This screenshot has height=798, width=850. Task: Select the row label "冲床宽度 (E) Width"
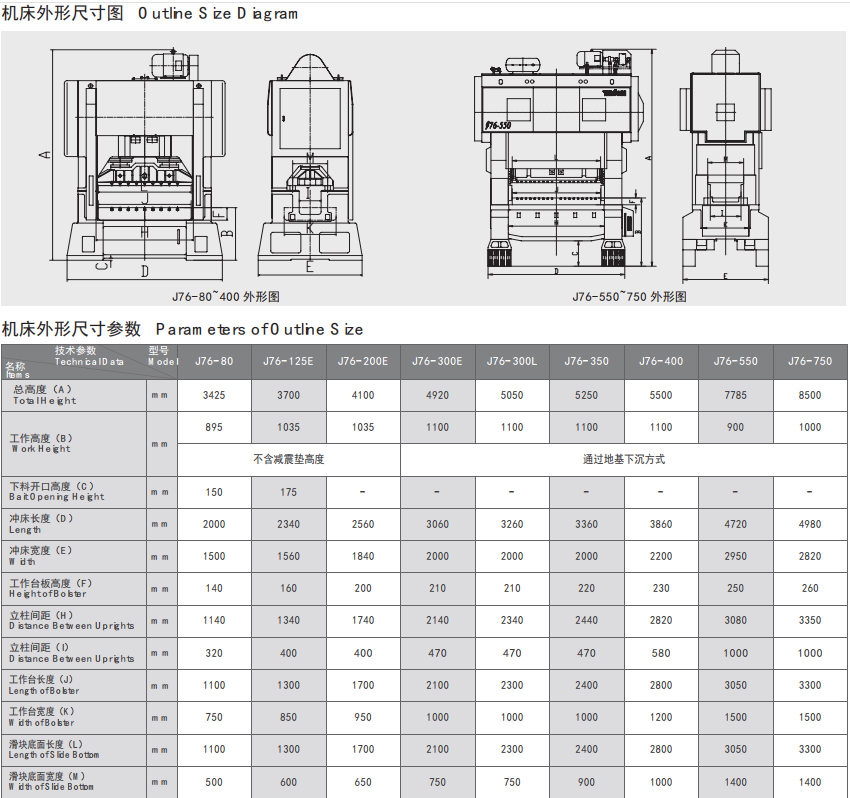tap(40, 556)
